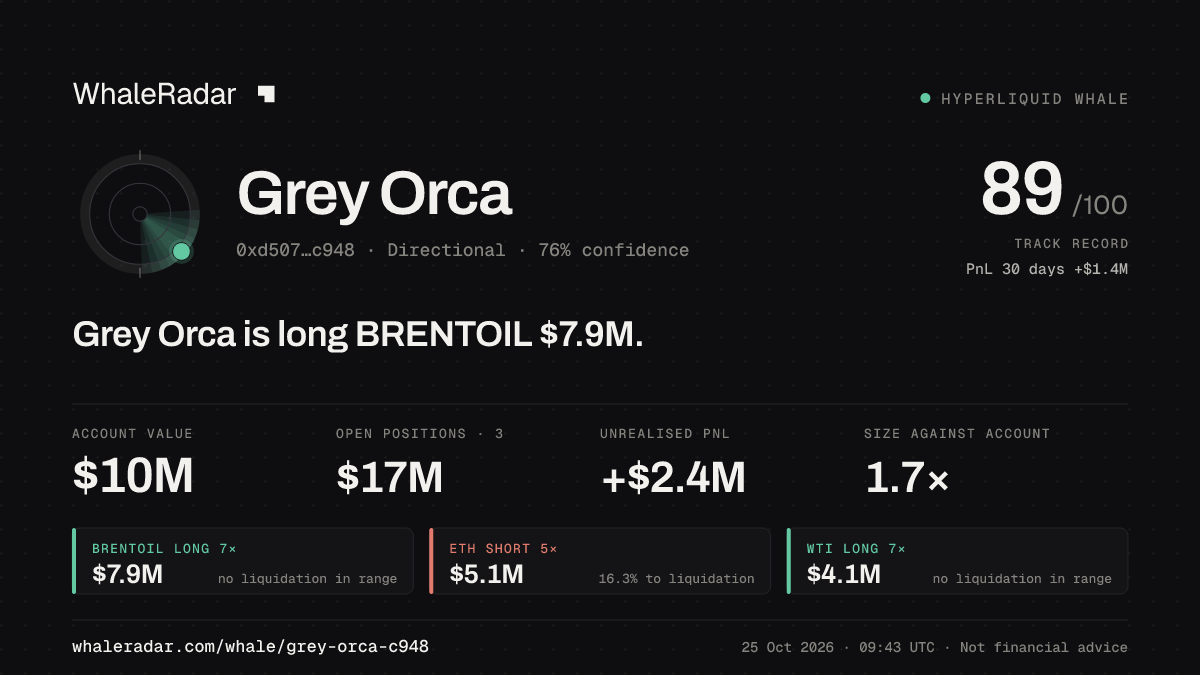Viewport: 1200px width, 675px height.
Task: Click the +$2.4M unrealised PnL value
Action: [x=673, y=477]
